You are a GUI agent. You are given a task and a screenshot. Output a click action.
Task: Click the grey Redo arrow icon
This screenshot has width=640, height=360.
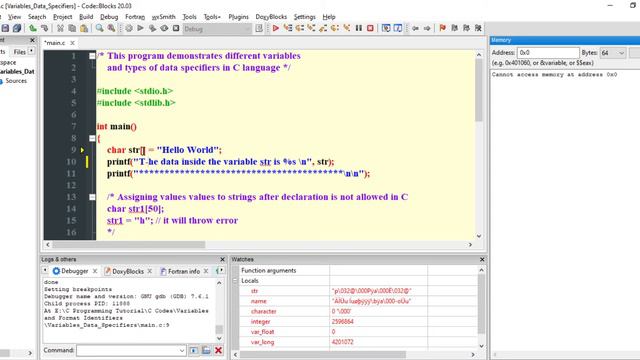(x=44, y=28)
